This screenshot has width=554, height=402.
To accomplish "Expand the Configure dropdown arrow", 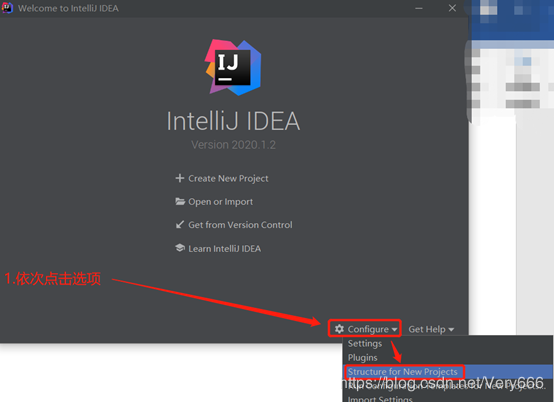I will tap(394, 330).
